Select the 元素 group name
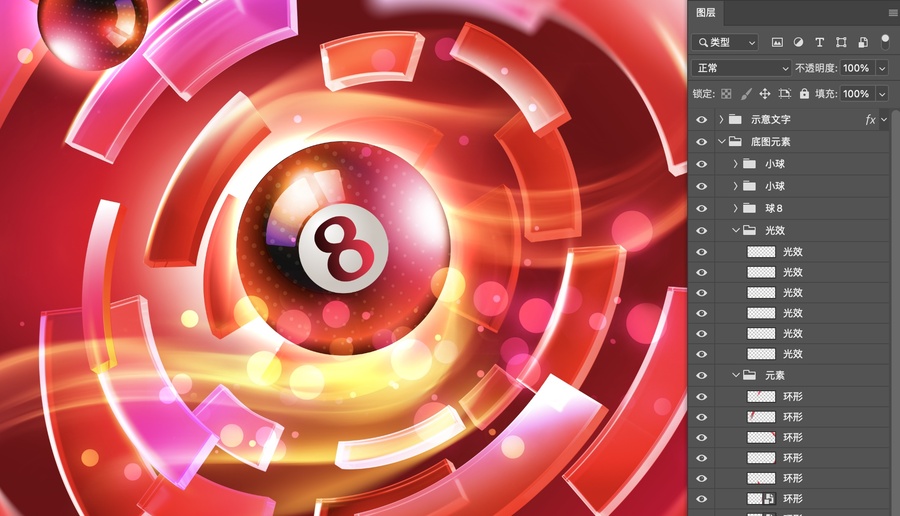Viewport: 900px width, 516px height. click(775, 375)
